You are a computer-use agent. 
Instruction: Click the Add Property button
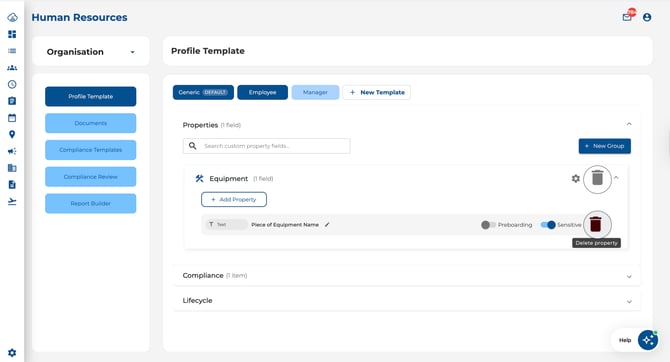234,200
